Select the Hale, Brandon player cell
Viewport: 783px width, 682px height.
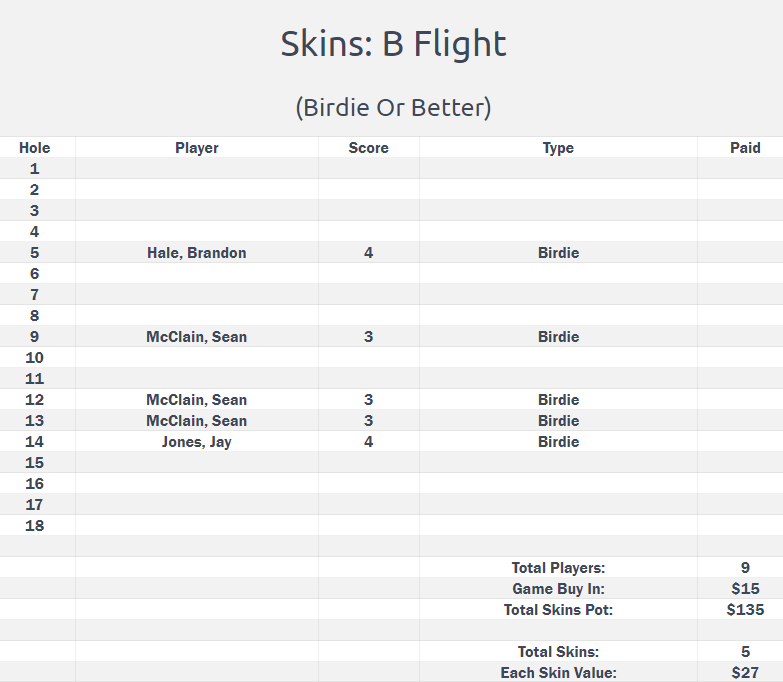tap(197, 253)
